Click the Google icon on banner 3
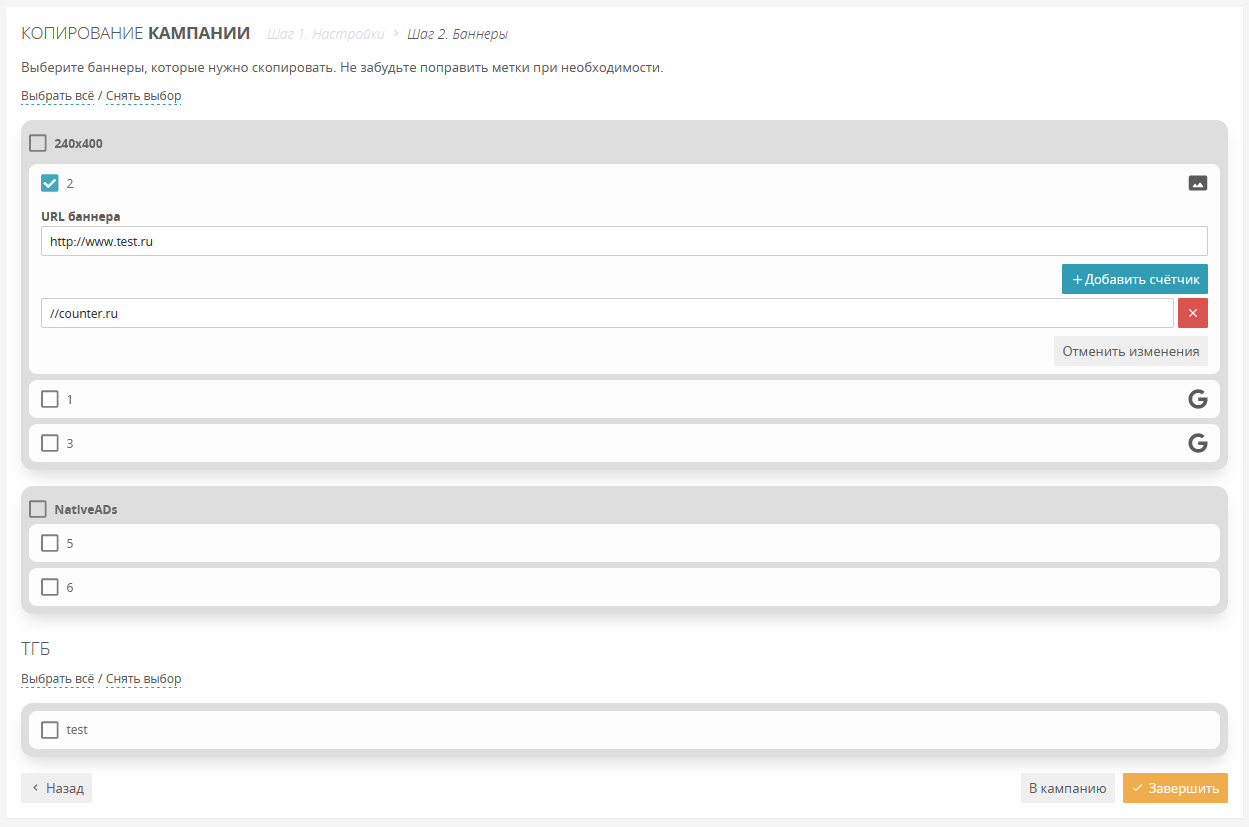Image resolution: width=1249 pixels, height=827 pixels. point(1197,443)
